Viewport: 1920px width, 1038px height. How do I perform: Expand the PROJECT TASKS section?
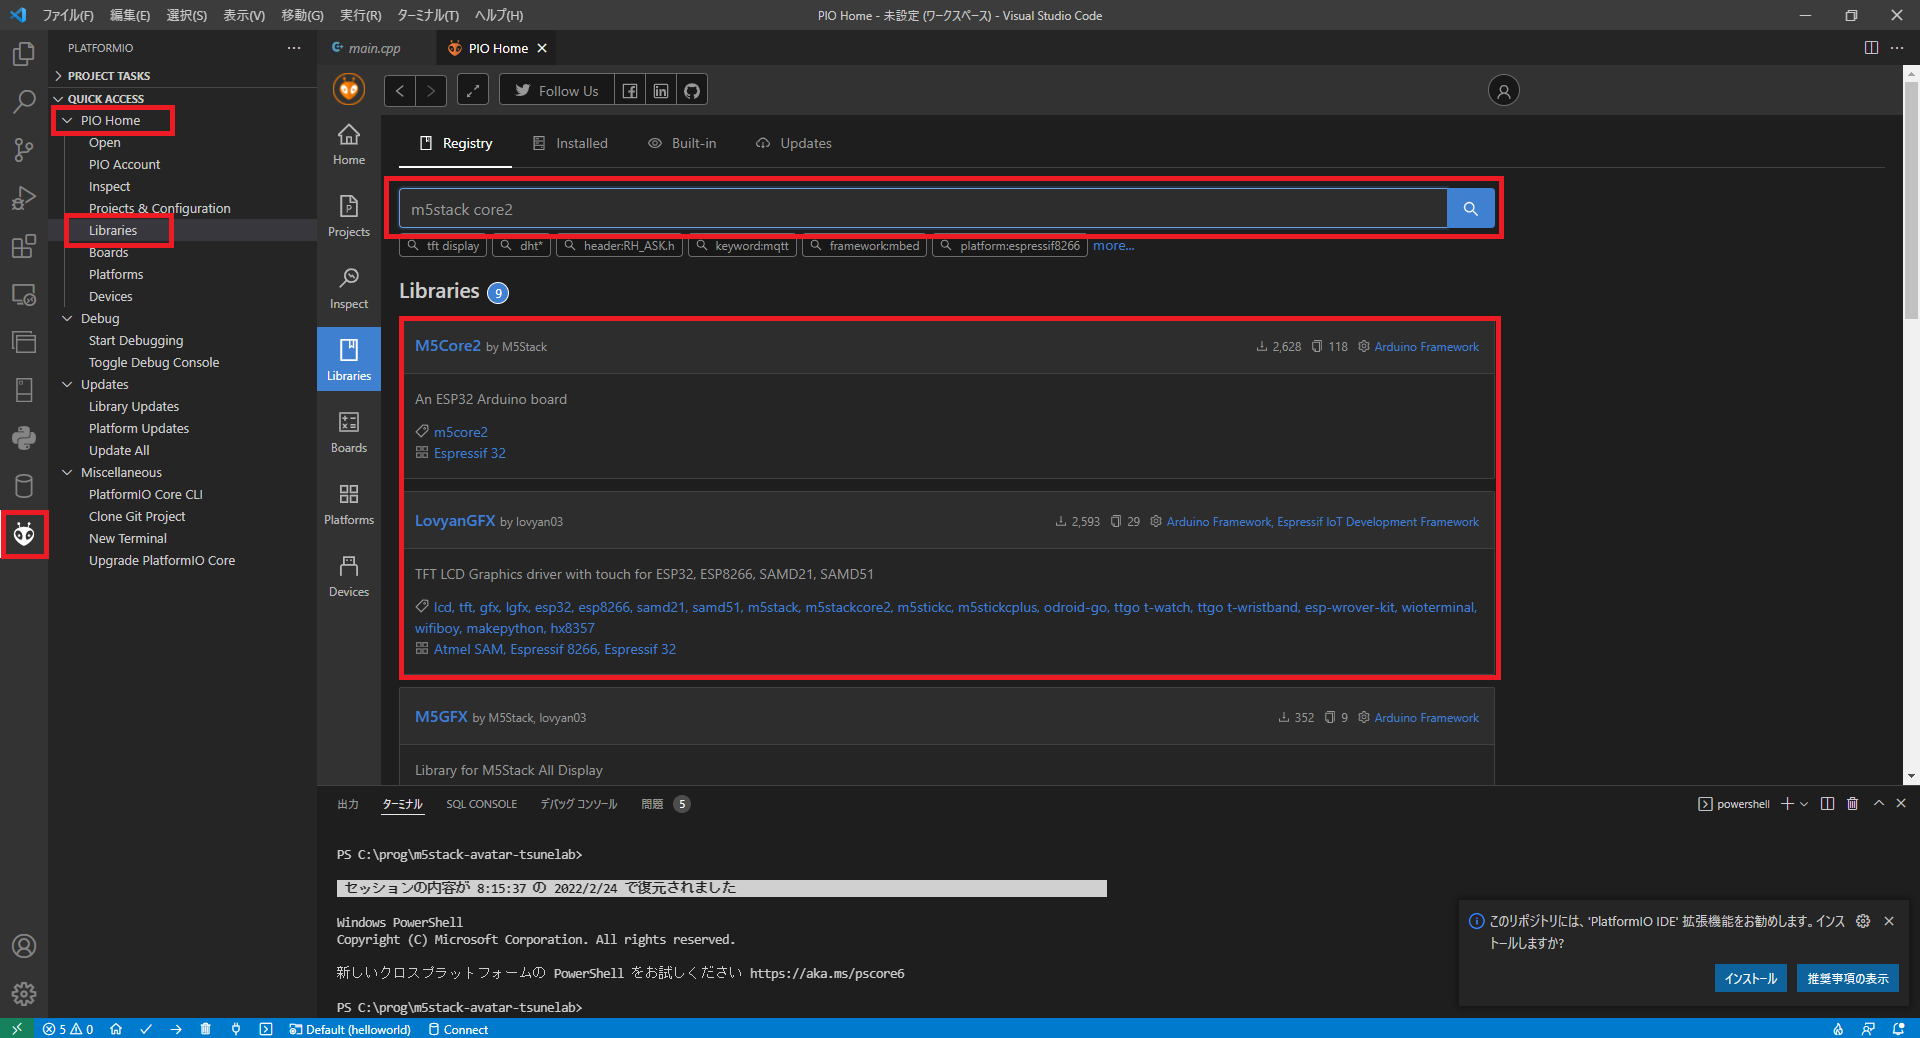click(108, 76)
